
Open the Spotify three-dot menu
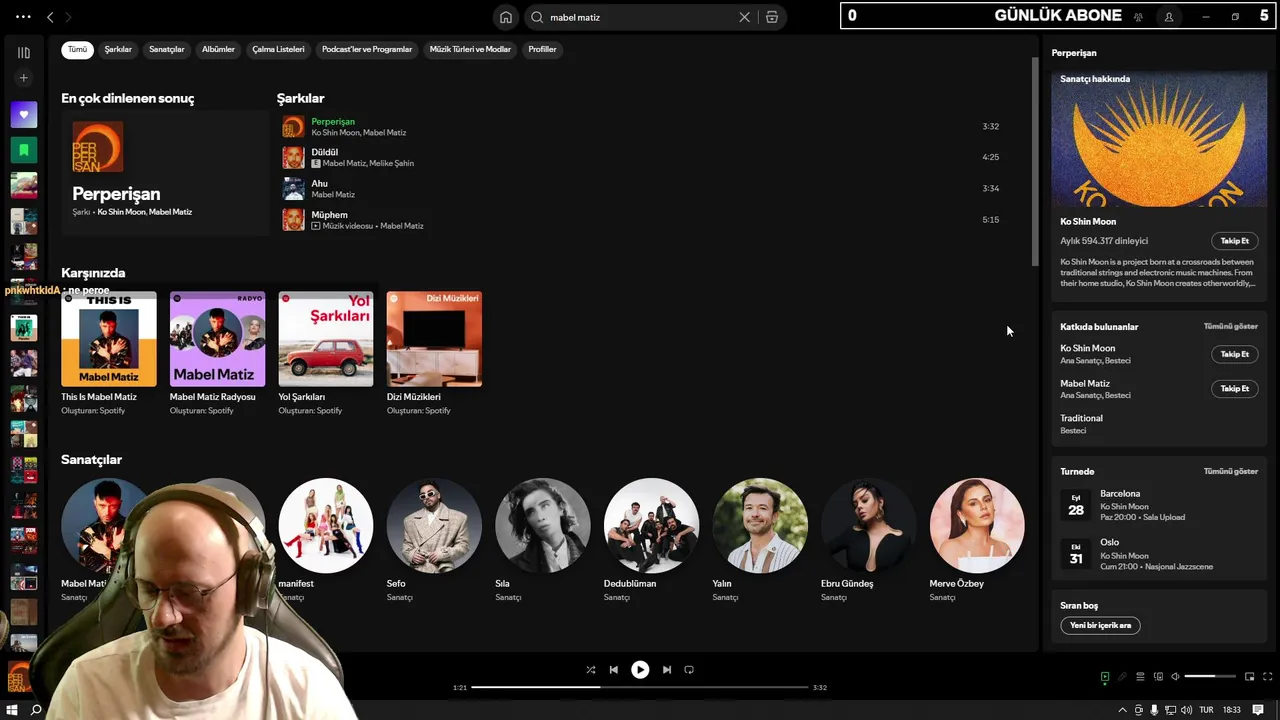[x=24, y=17]
